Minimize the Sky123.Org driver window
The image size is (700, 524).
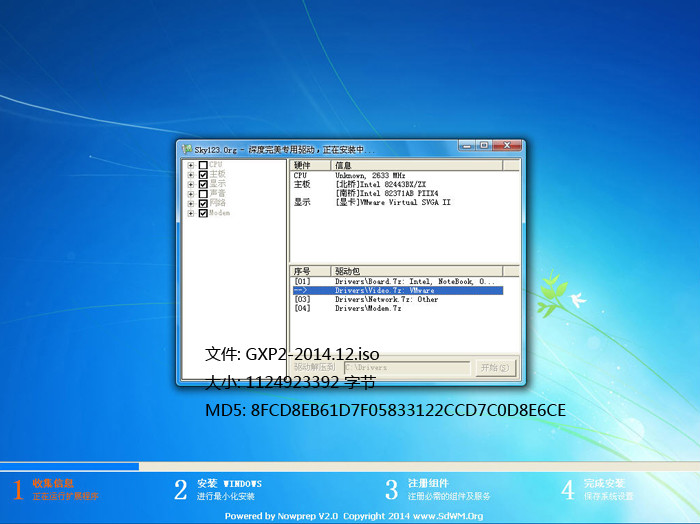tap(467, 146)
